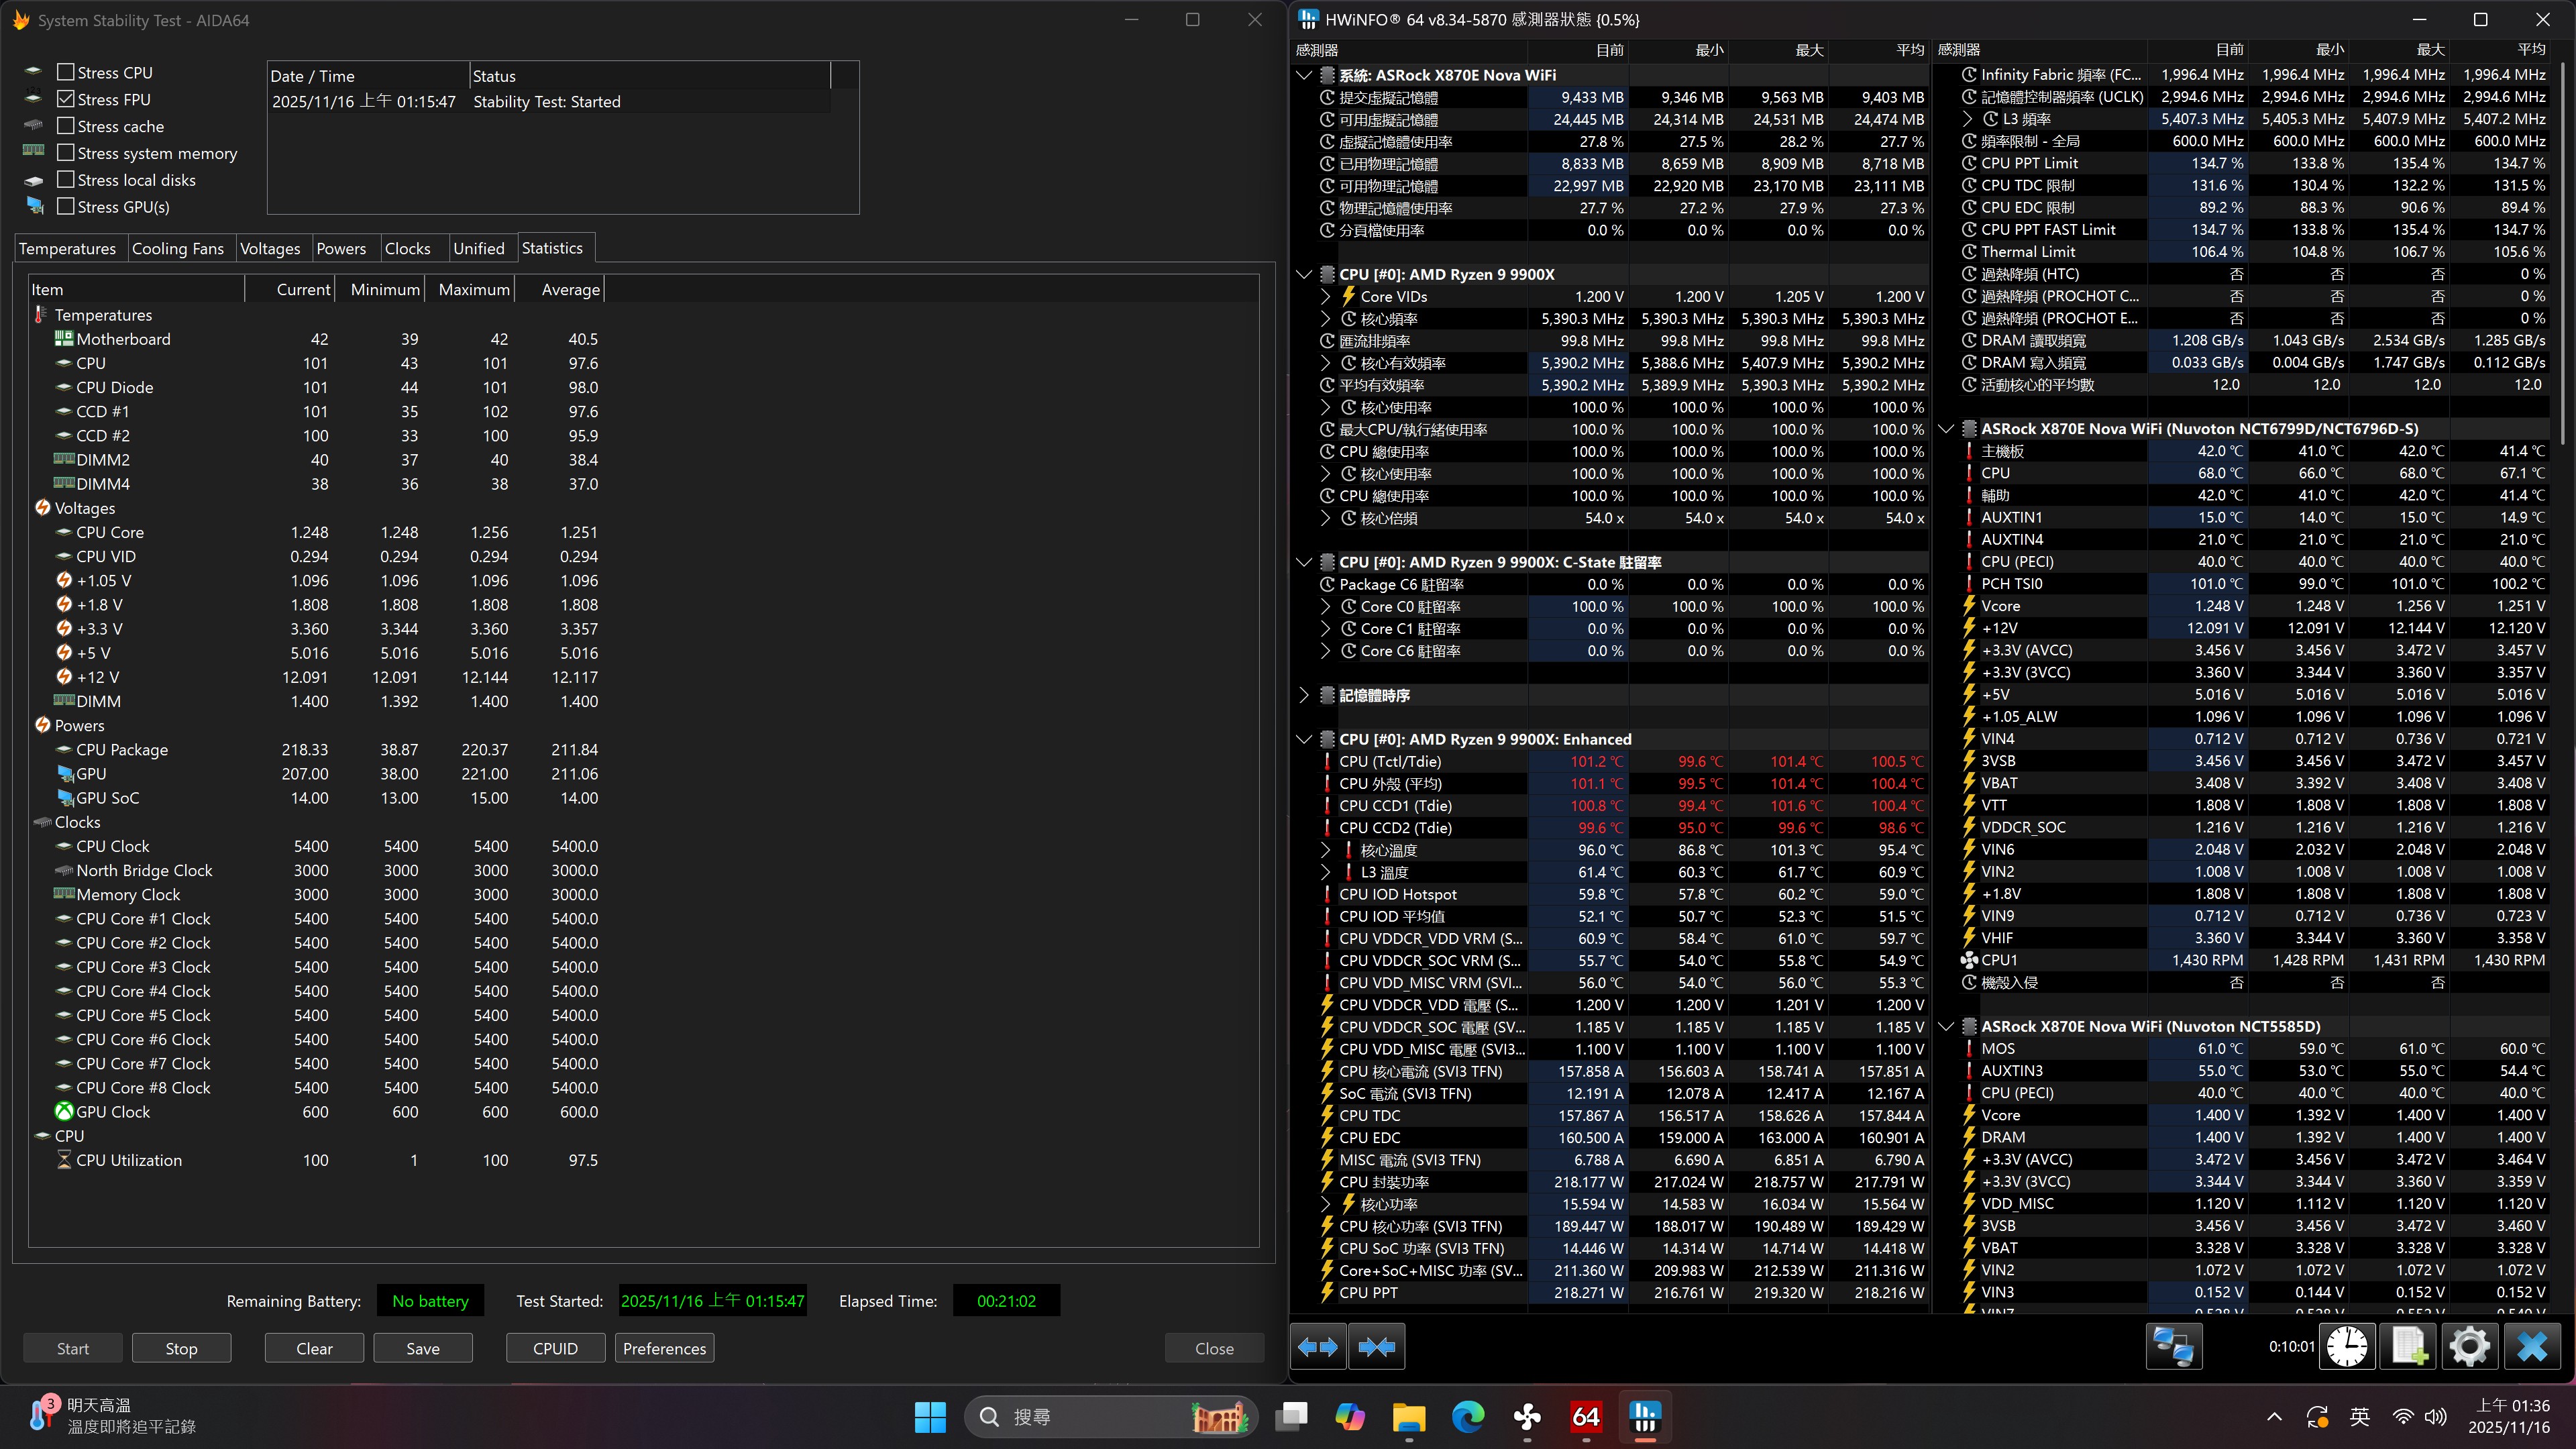Open AIDA64 from the taskbar

[x=1586, y=1417]
